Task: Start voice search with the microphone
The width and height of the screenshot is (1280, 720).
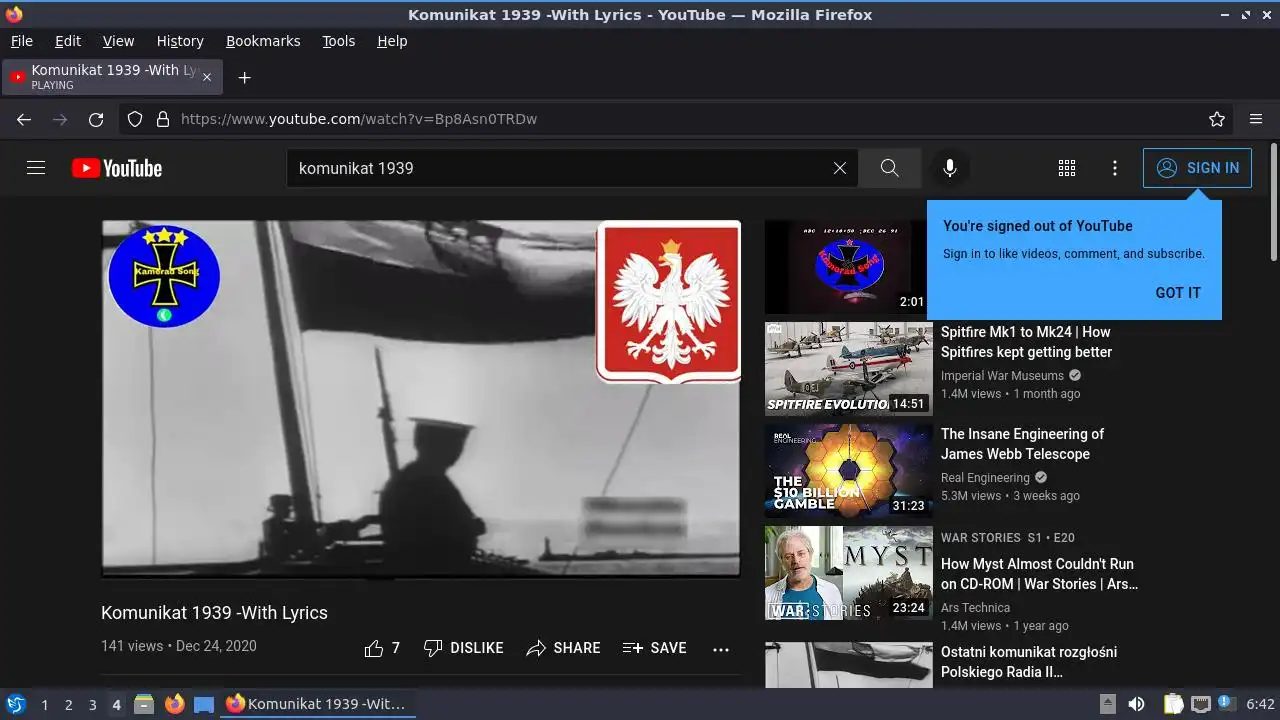Action: click(x=950, y=168)
